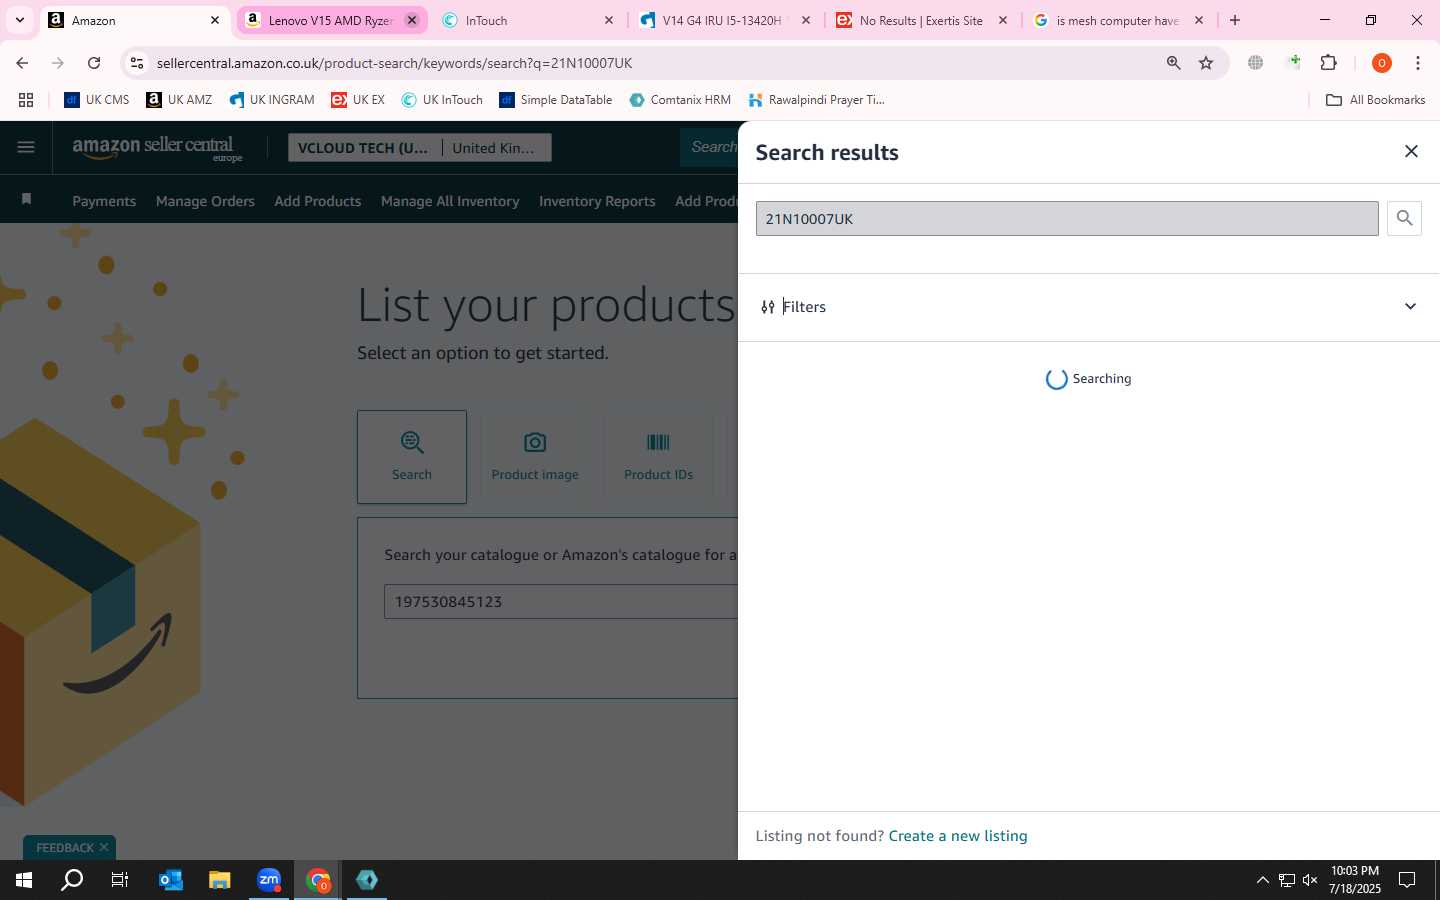Click the Filters sliders icon
The image size is (1440, 900).
coord(768,307)
